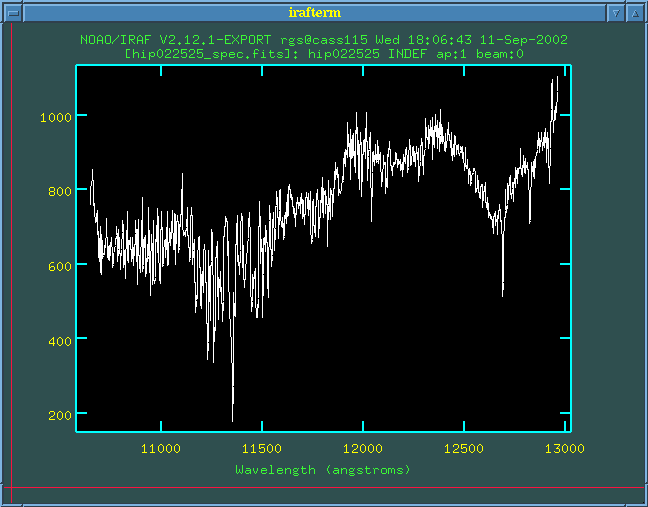Mark the sharp absorption dip after 12500
The width and height of the screenshot is (648, 507).
coord(502,293)
